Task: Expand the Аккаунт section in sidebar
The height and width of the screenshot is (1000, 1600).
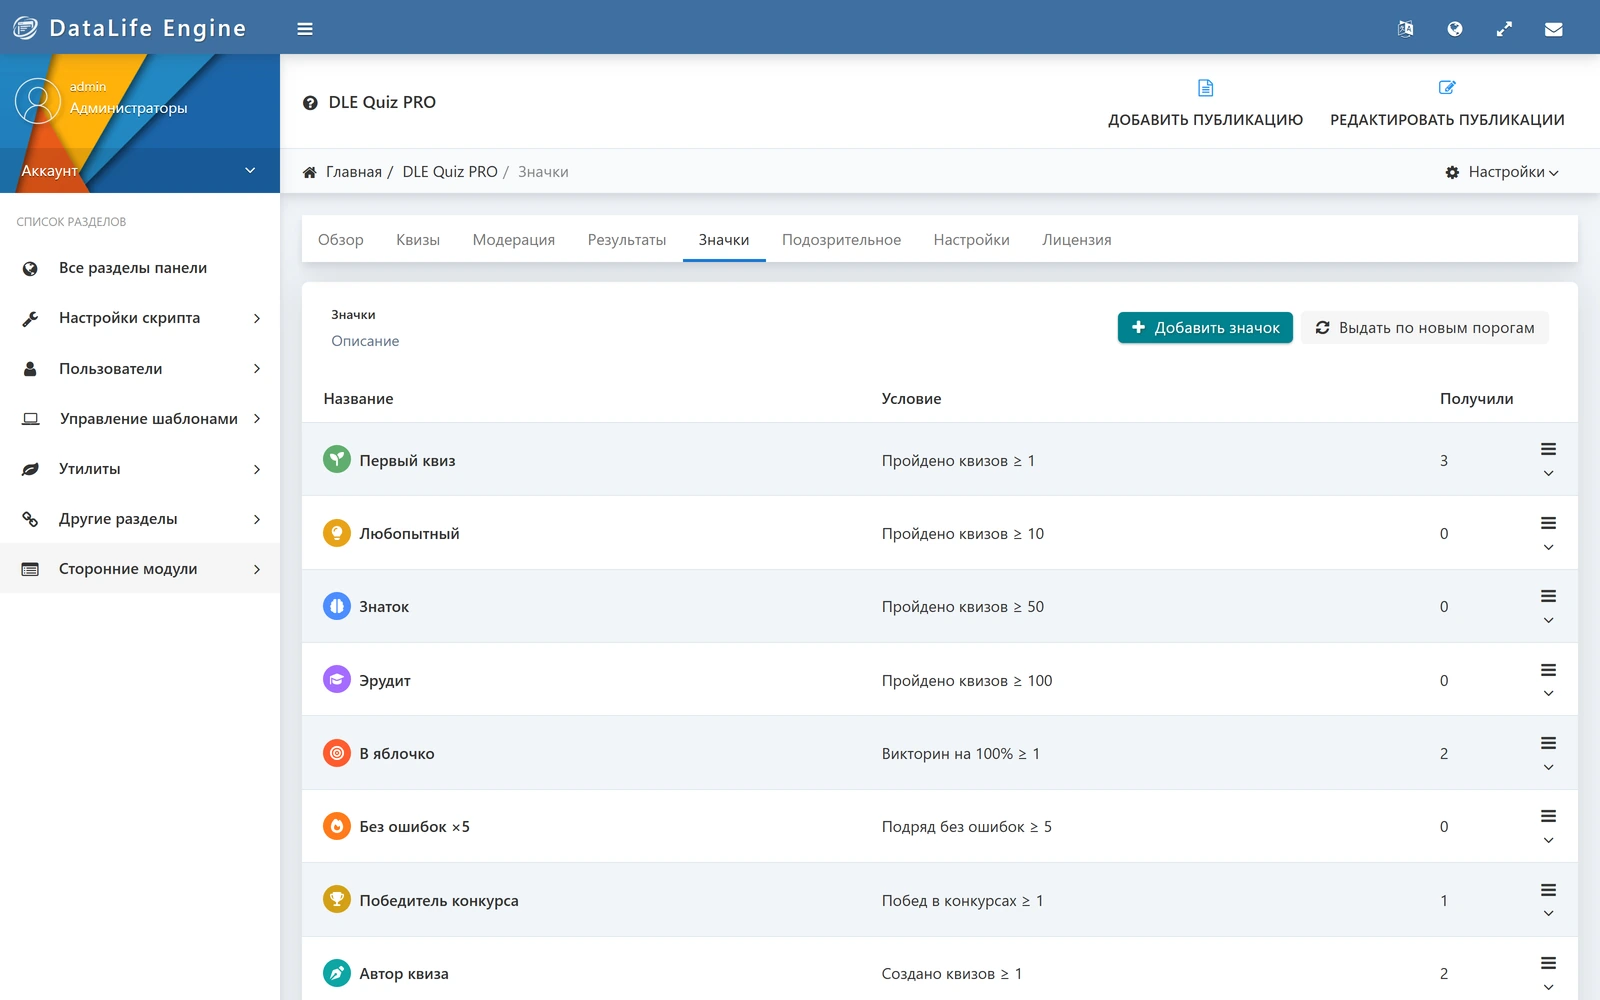Action: pos(140,170)
